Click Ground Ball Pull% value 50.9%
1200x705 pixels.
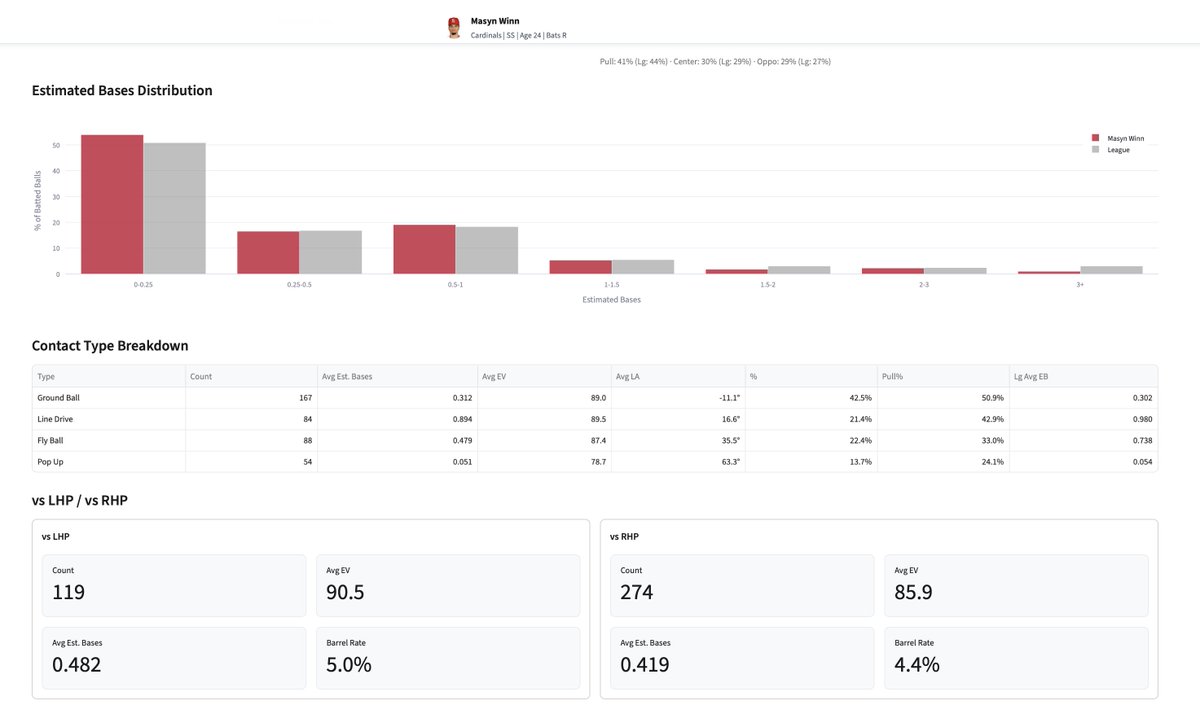(992, 398)
